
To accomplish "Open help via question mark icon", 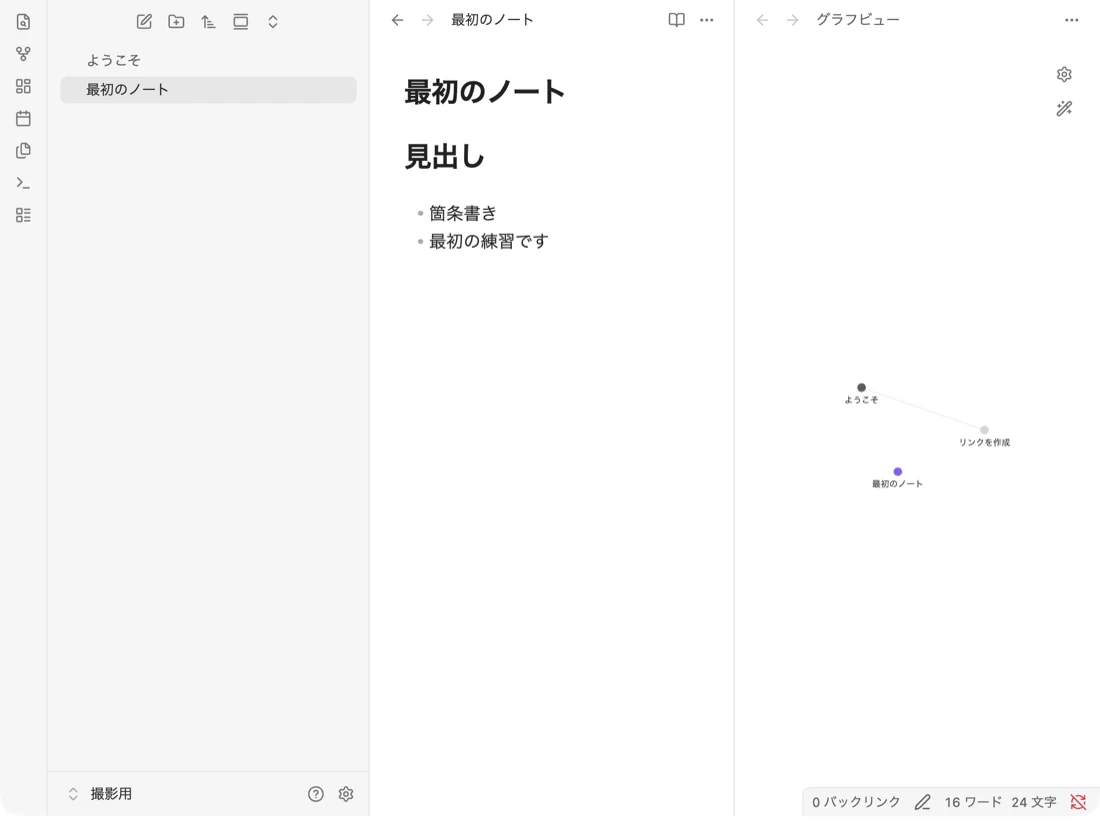I will click(x=316, y=794).
